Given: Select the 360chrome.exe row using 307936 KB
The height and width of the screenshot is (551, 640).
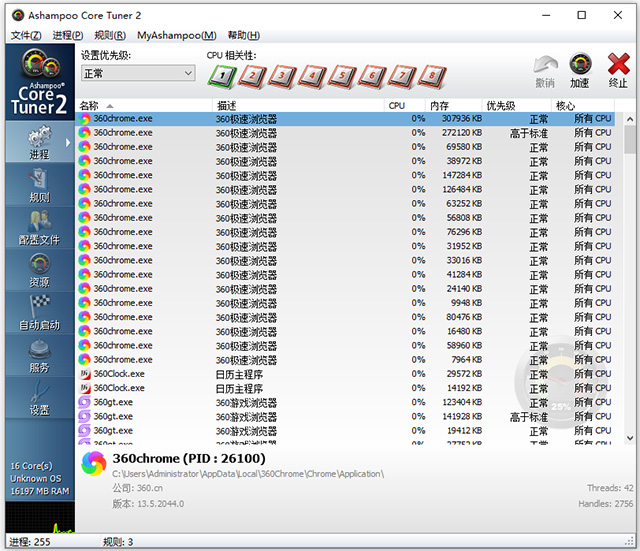Looking at the screenshot, I should coord(345,119).
